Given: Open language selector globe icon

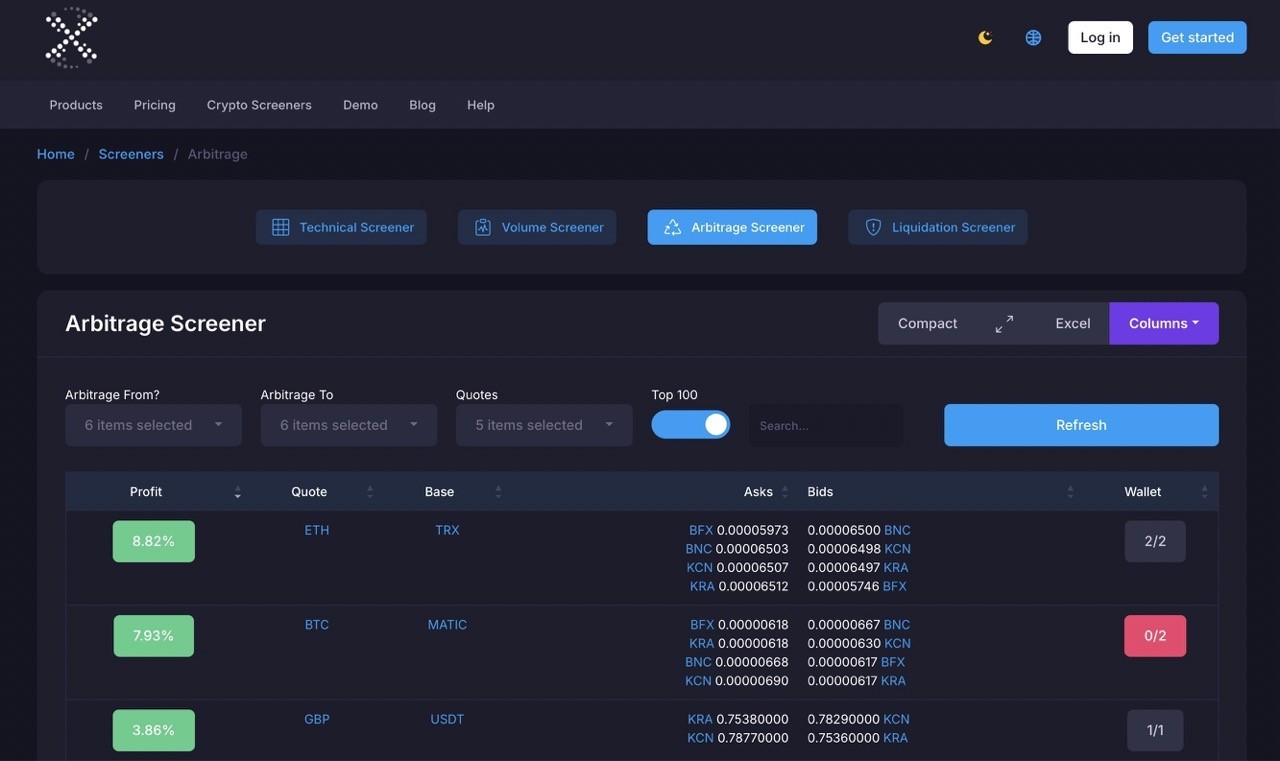Looking at the screenshot, I should pyautogui.click(x=1033, y=38).
